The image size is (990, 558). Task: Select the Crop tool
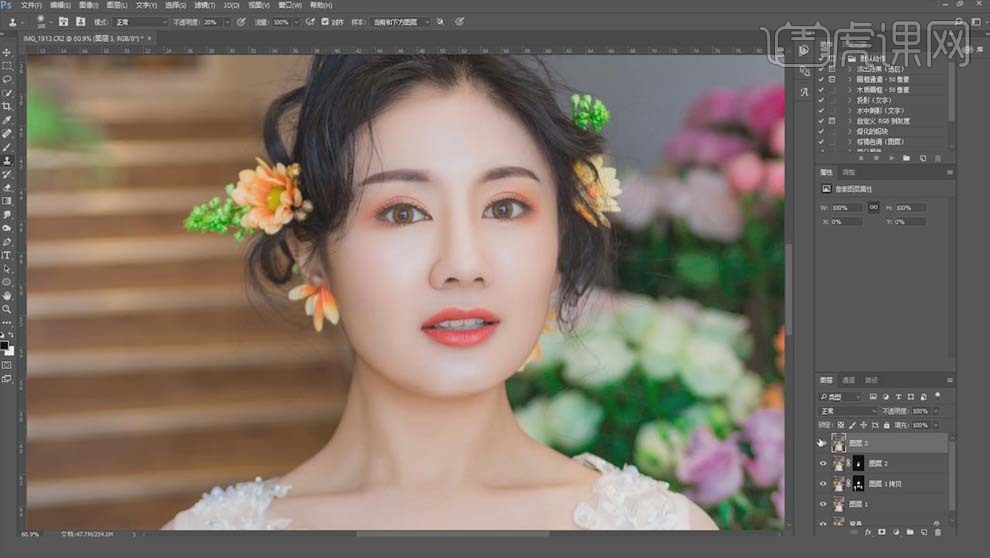pyautogui.click(x=7, y=107)
